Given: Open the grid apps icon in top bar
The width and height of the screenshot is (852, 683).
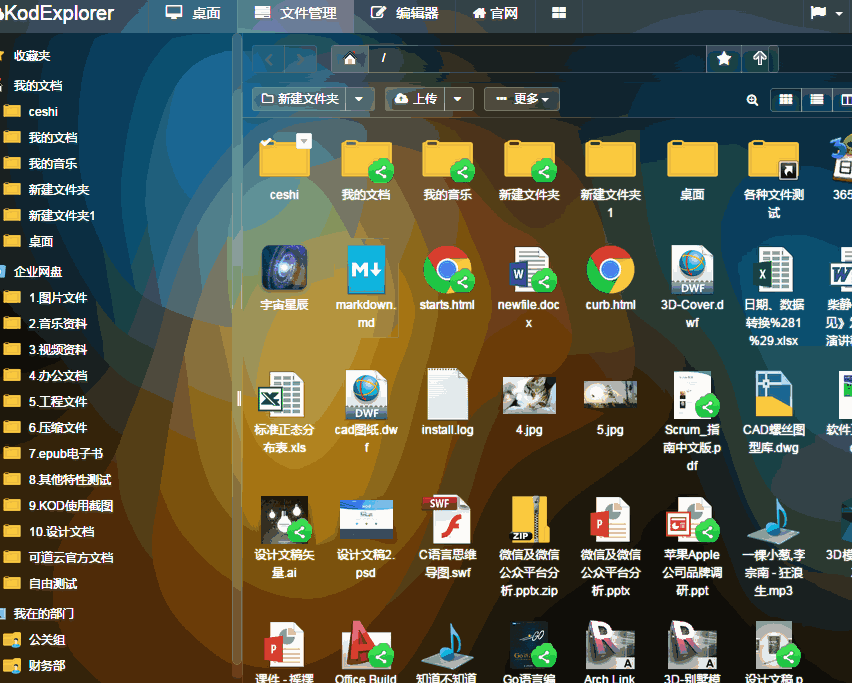Looking at the screenshot, I should pos(559,13).
